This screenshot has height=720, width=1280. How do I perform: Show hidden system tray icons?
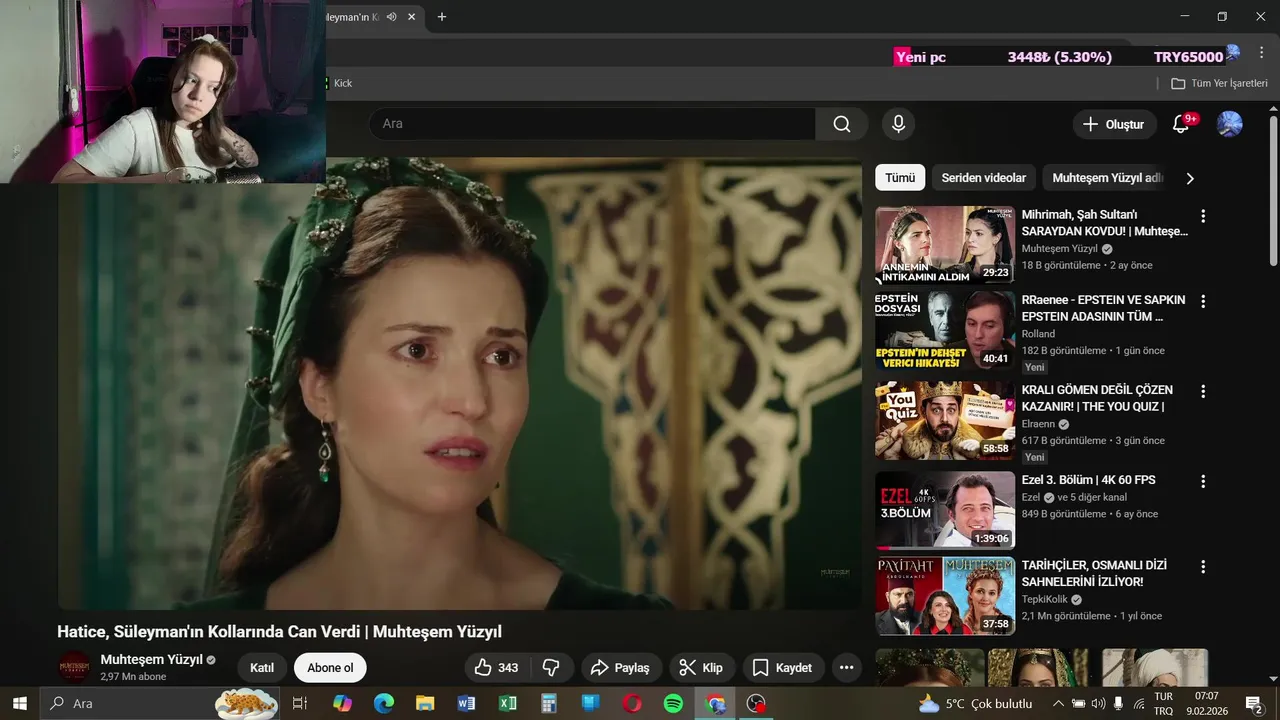click(x=1058, y=703)
